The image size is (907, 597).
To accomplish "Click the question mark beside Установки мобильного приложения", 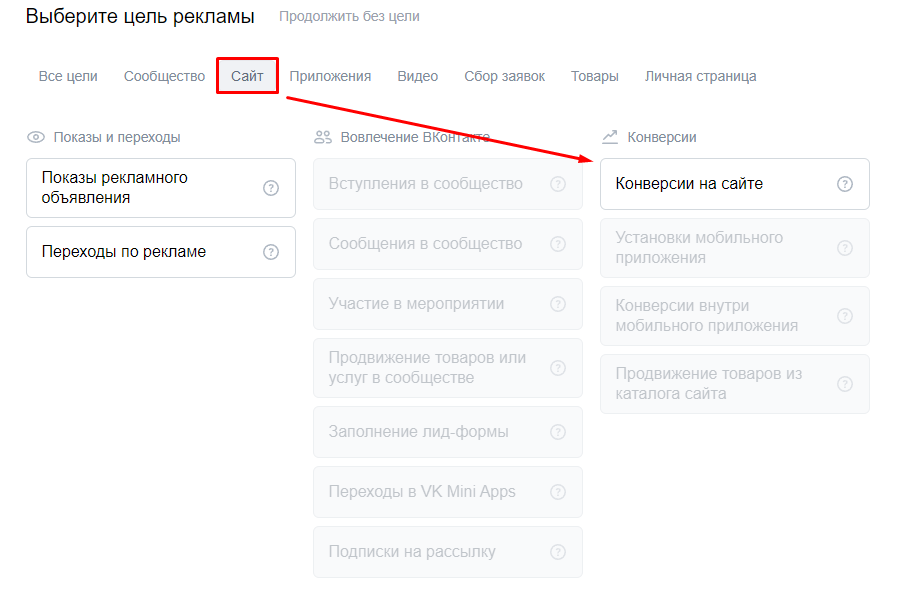I will click(845, 248).
